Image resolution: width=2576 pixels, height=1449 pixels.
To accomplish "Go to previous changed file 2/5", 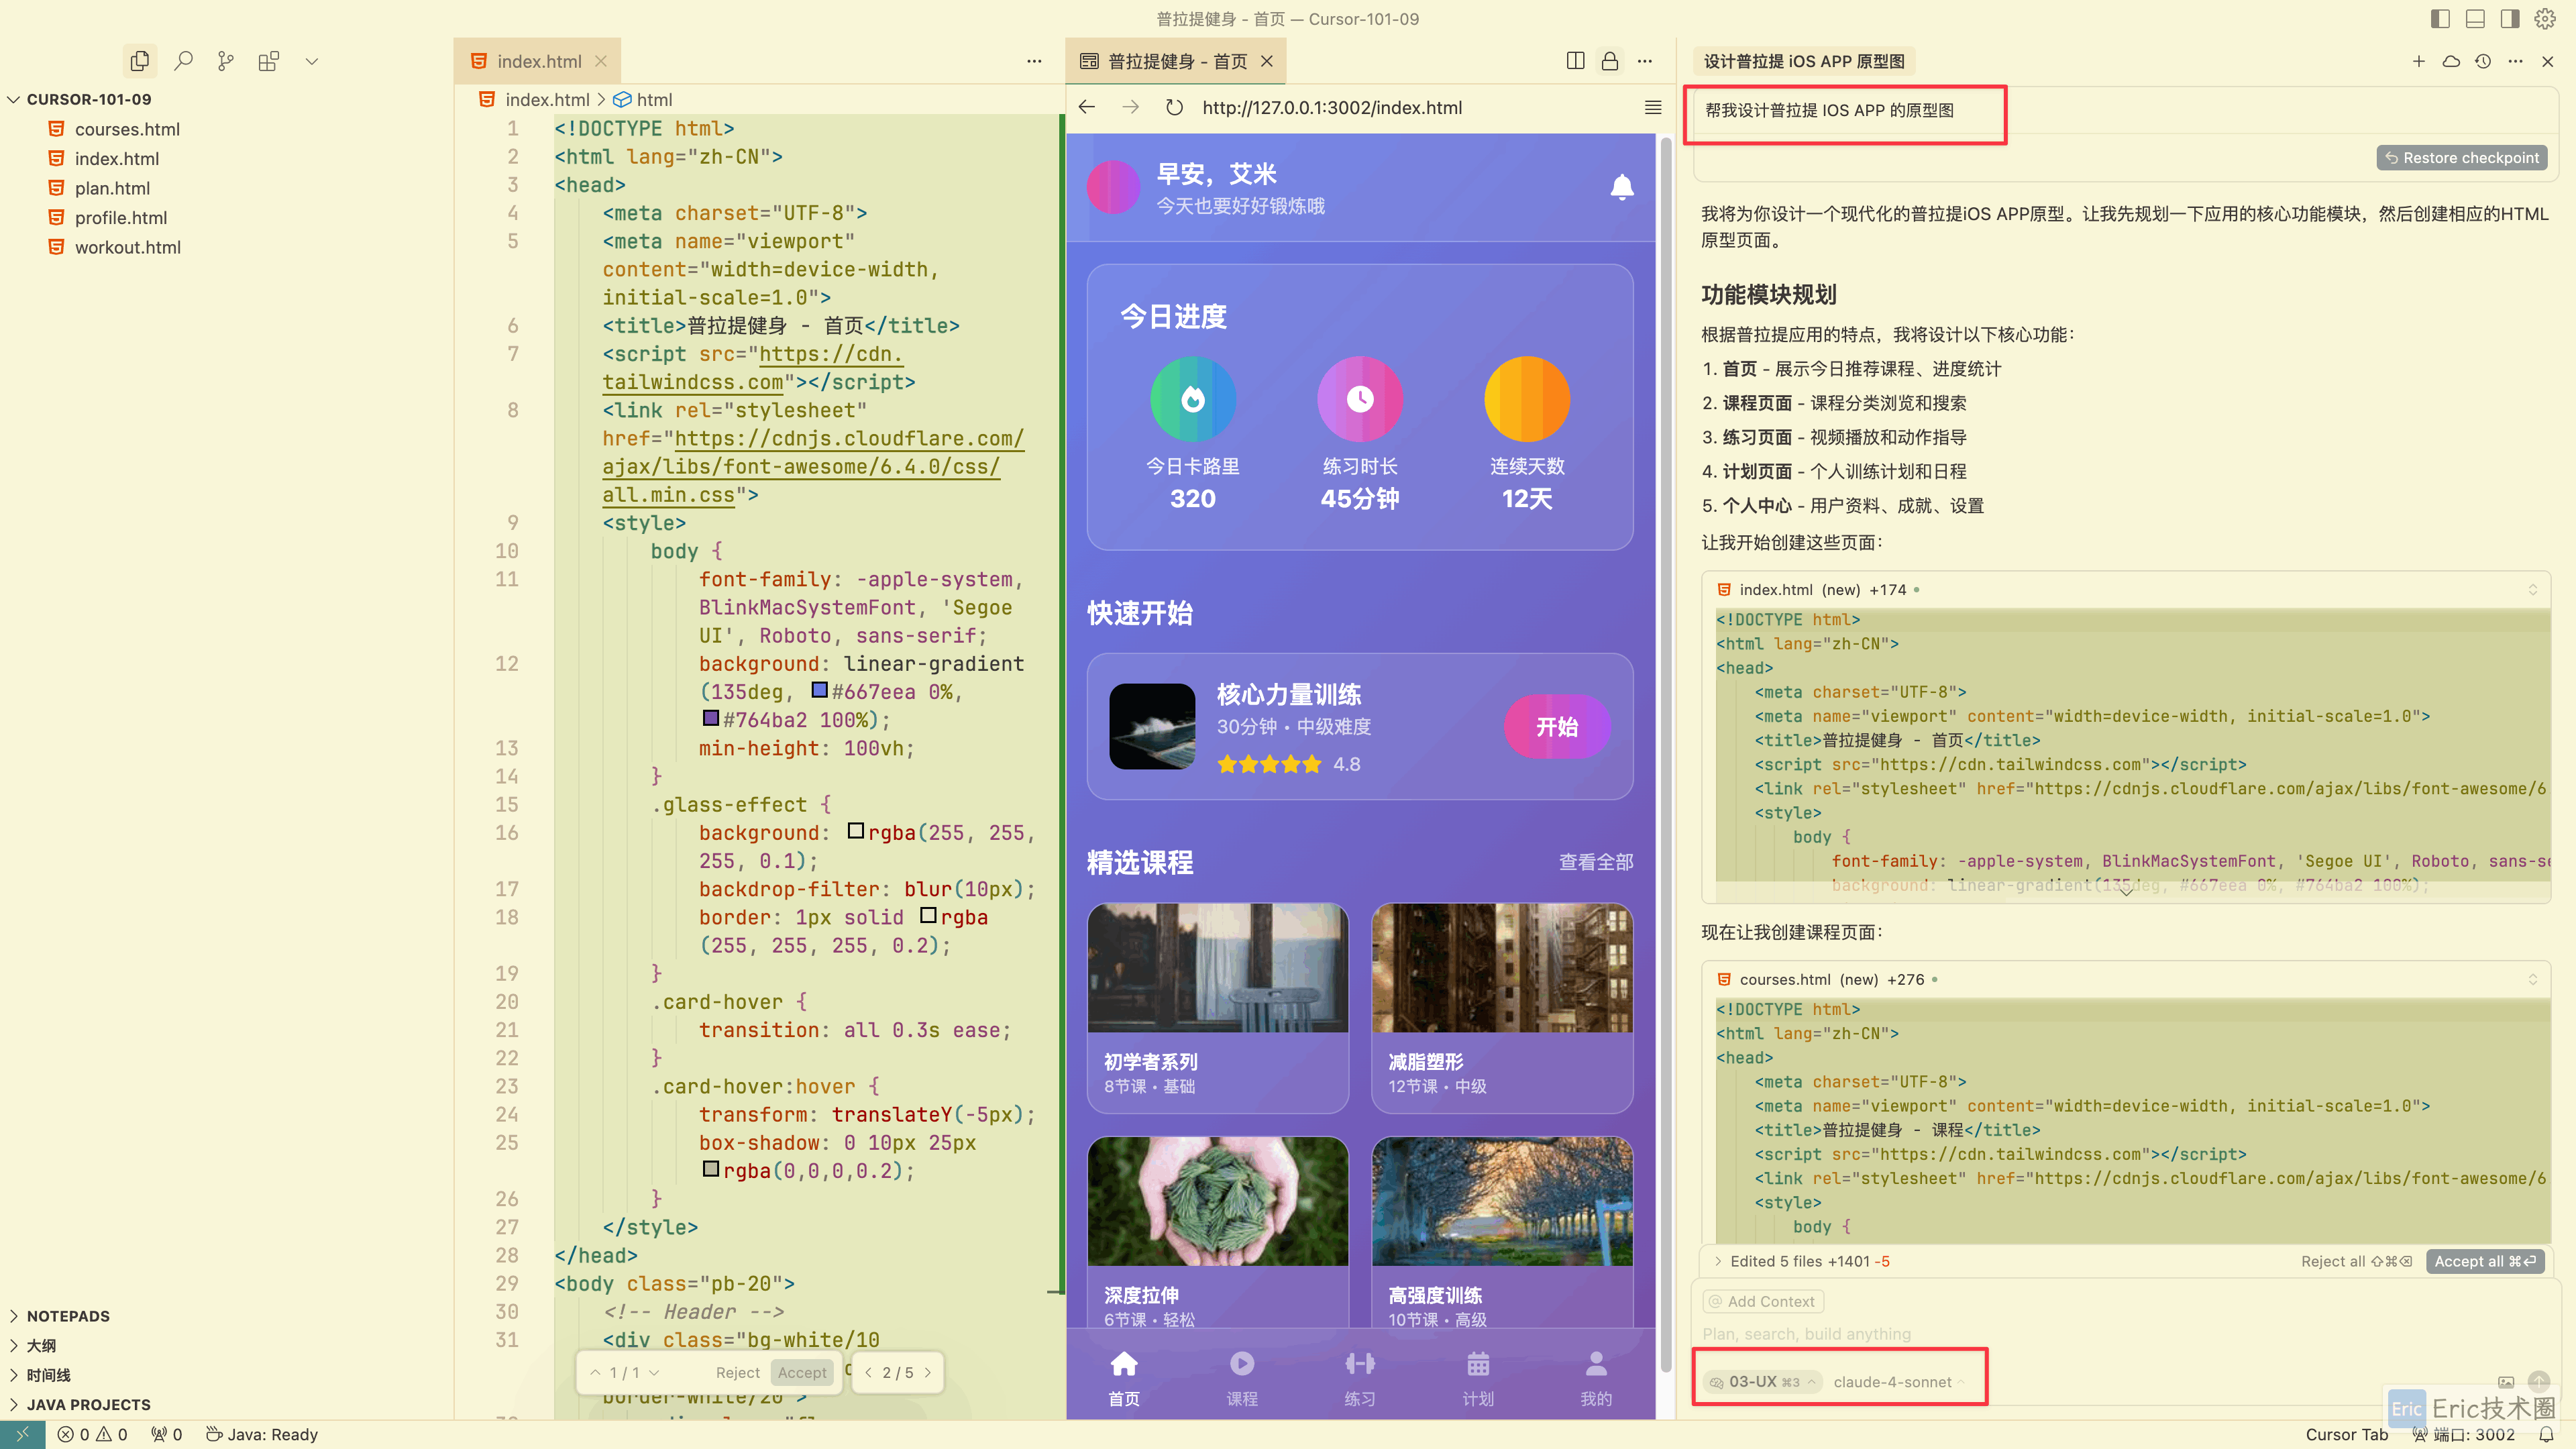I will [868, 1373].
